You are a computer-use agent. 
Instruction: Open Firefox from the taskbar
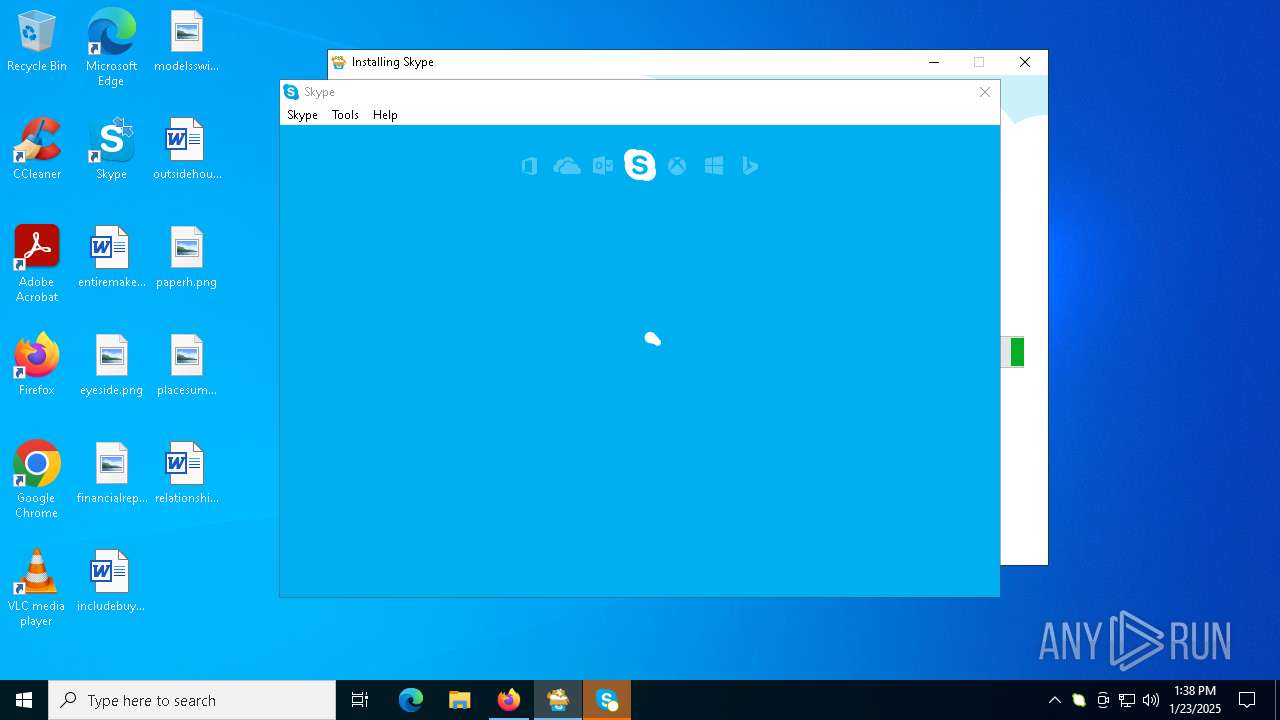coord(509,700)
